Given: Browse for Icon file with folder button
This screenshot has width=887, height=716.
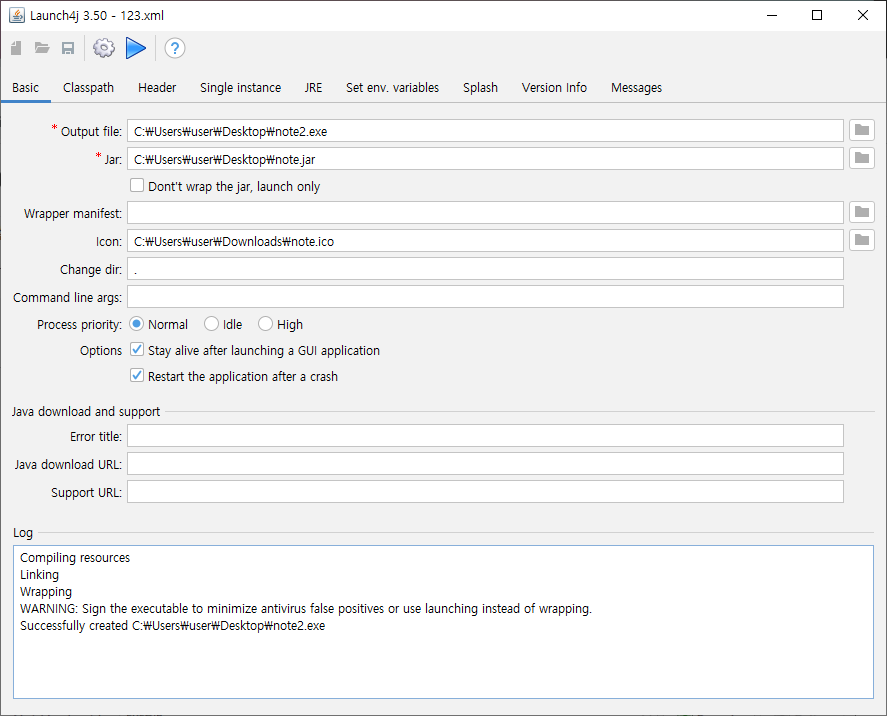Looking at the screenshot, I should click(x=862, y=240).
